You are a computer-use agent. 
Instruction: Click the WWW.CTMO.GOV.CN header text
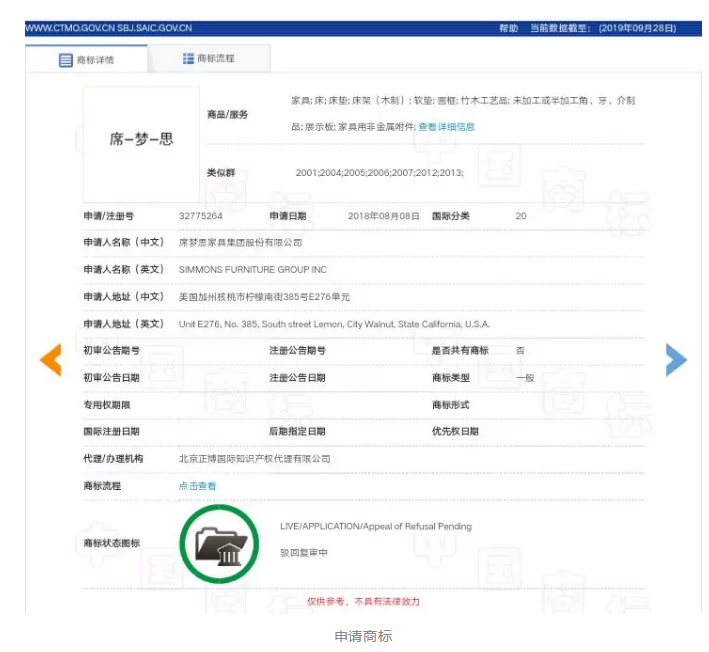(x=109, y=28)
